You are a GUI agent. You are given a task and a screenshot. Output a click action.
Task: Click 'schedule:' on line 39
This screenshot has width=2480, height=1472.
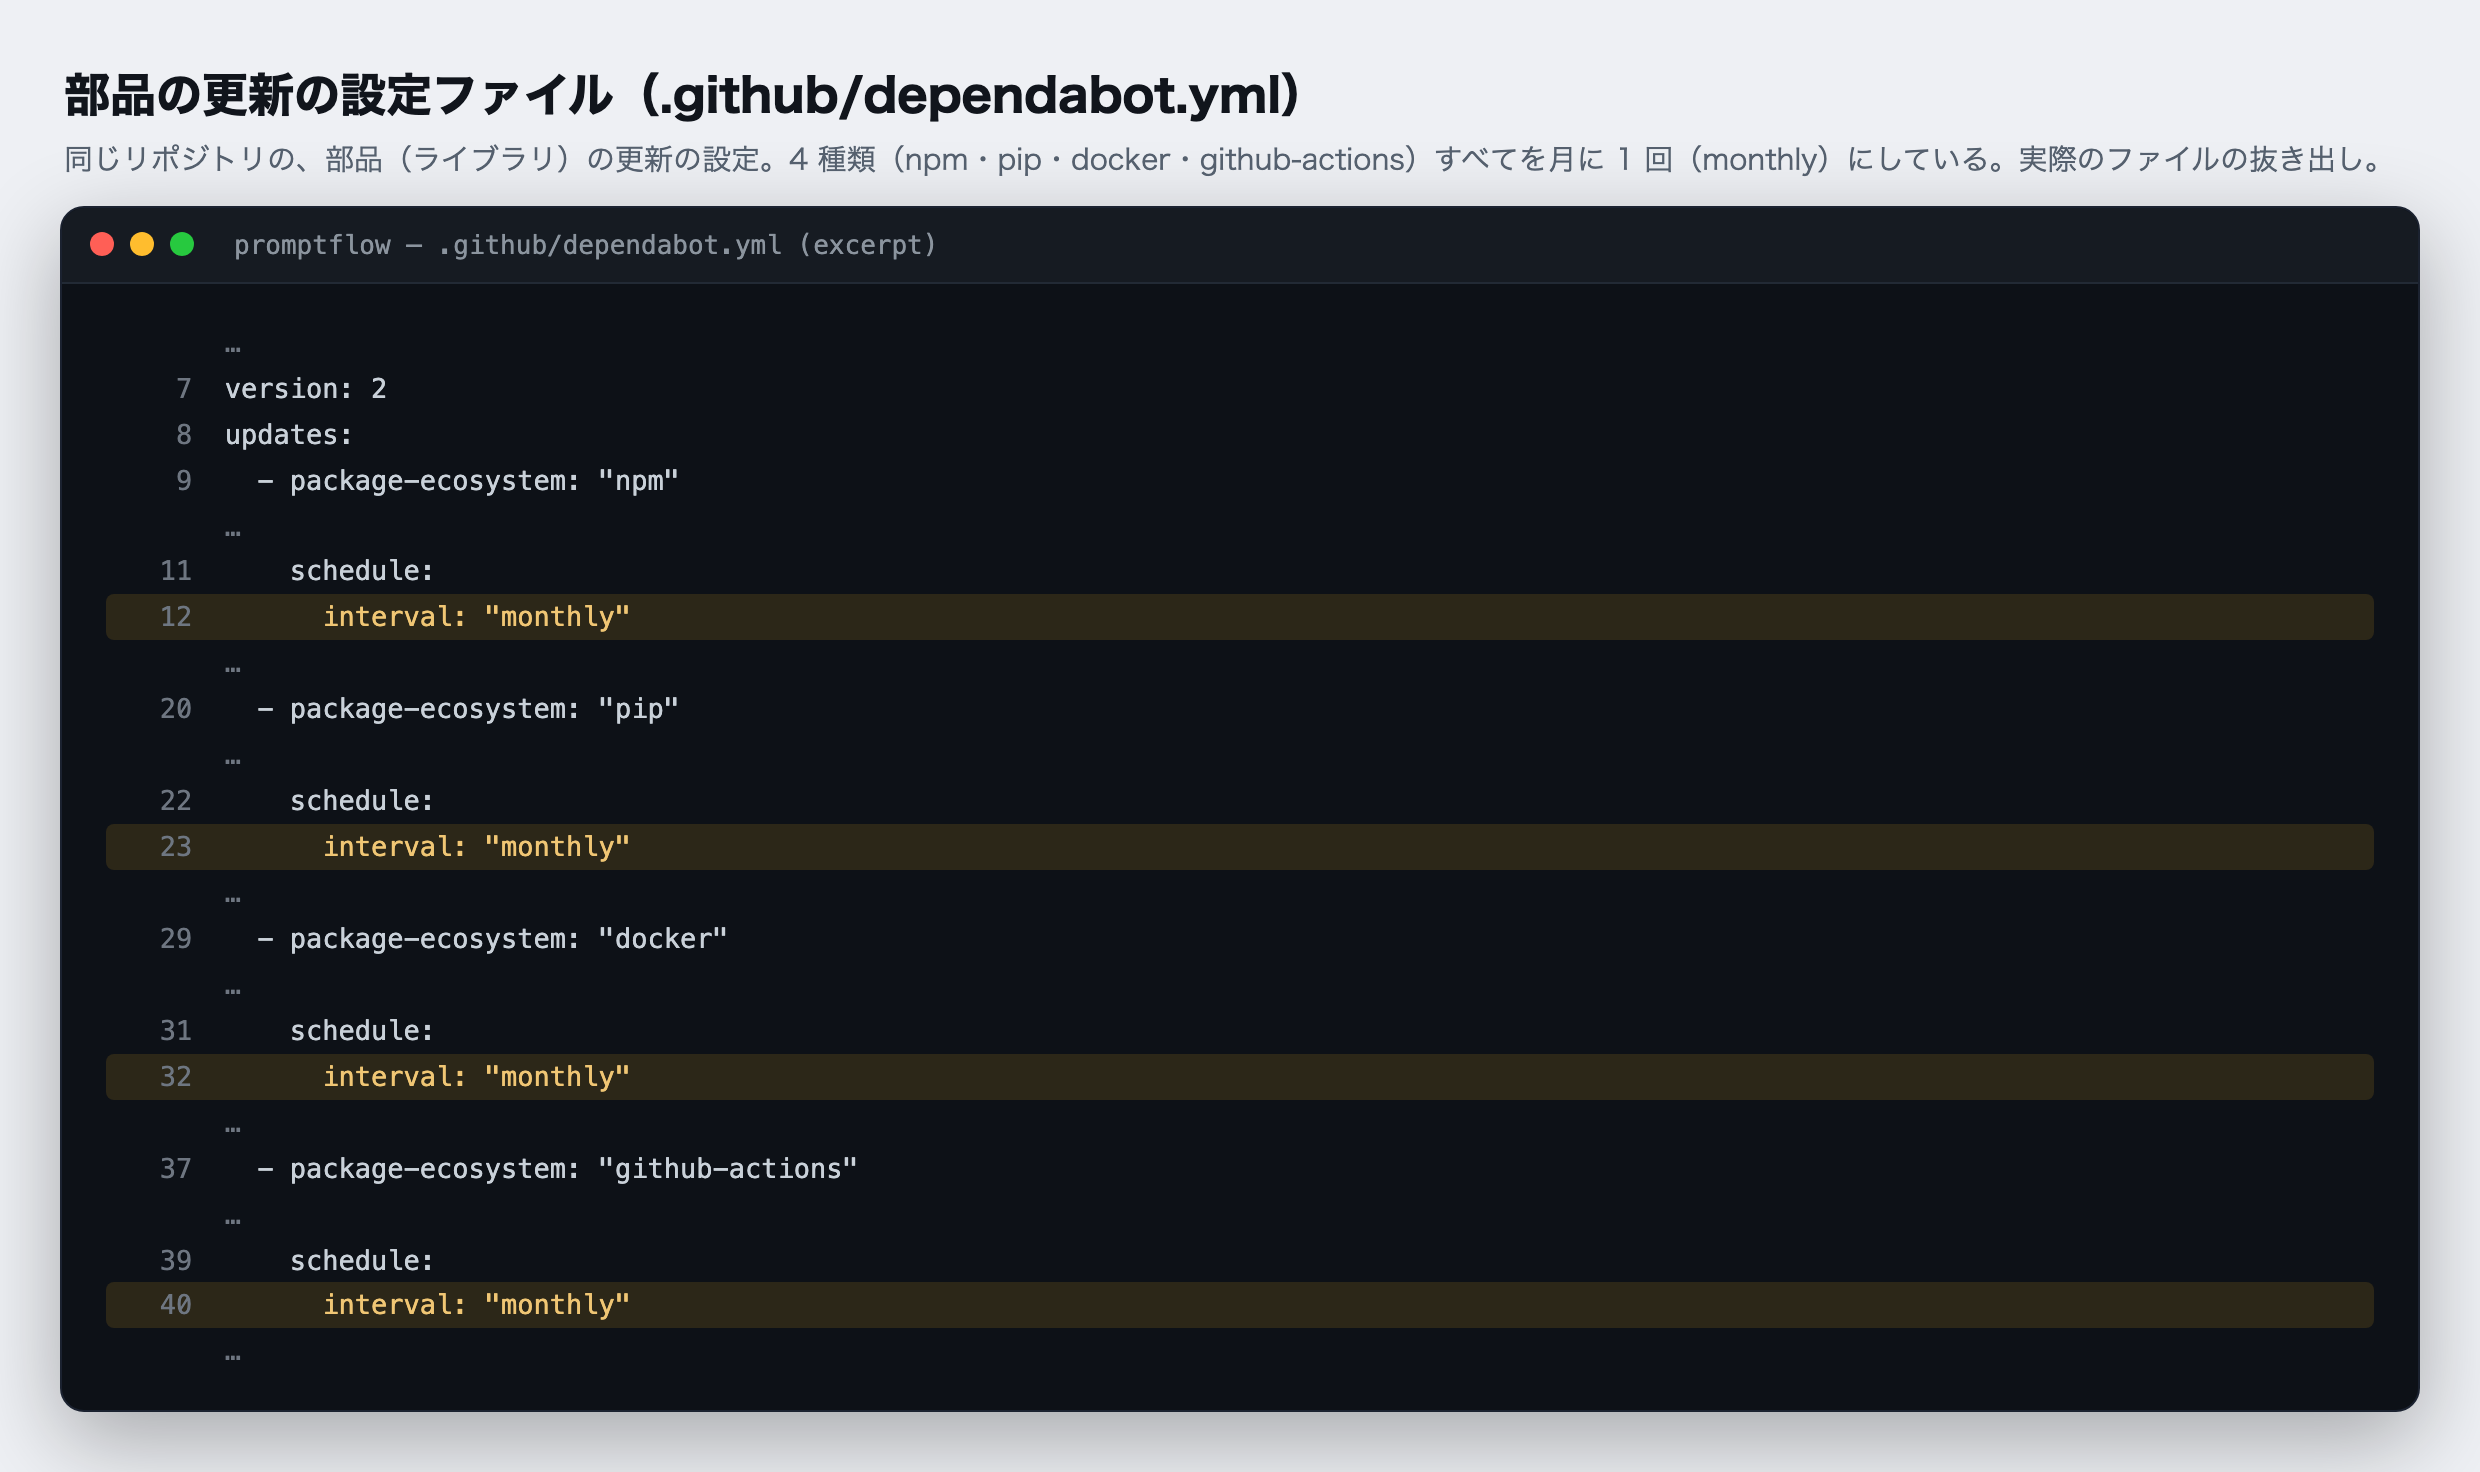click(x=361, y=1261)
